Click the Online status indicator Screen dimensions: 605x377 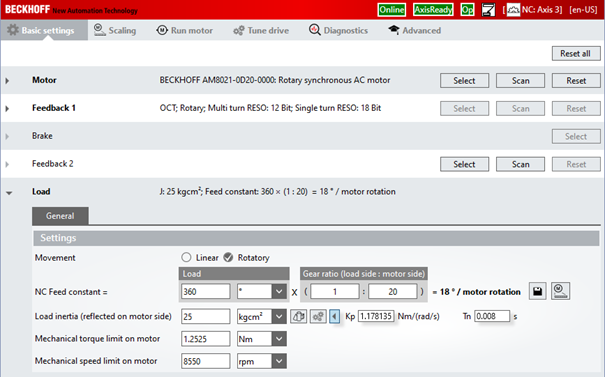coord(391,10)
